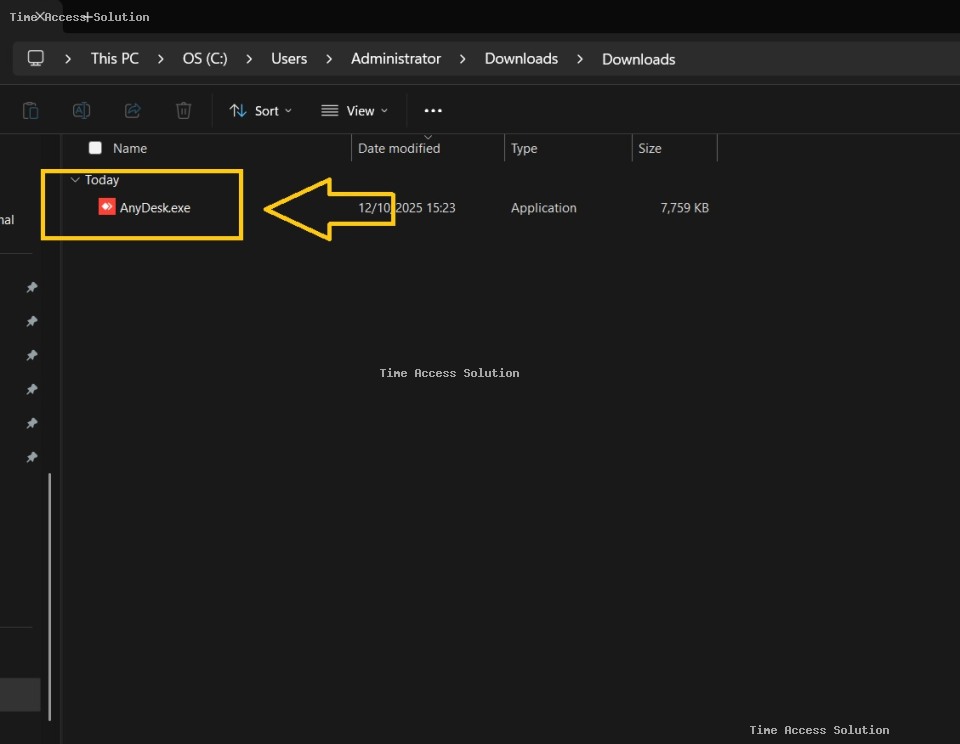Click the Share icon in toolbar
The height and width of the screenshot is (744, 960).
click(x=132, y=111)
